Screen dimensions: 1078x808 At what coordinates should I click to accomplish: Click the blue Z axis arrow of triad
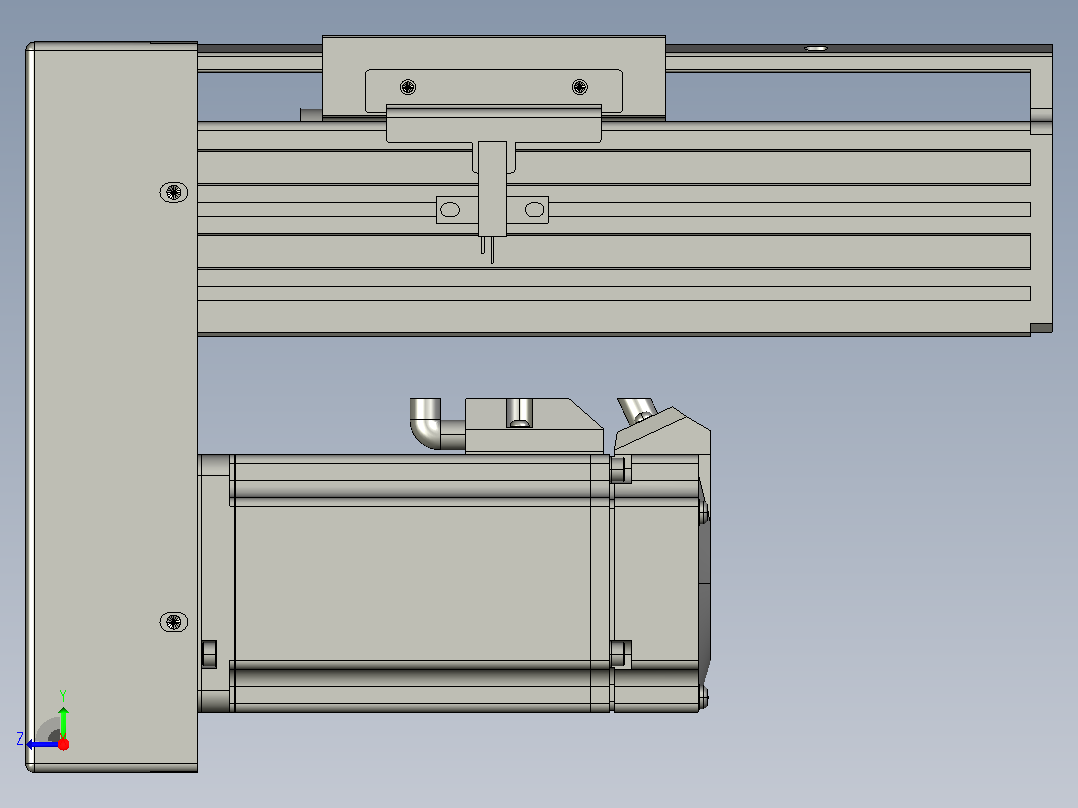tap(41, 745)
